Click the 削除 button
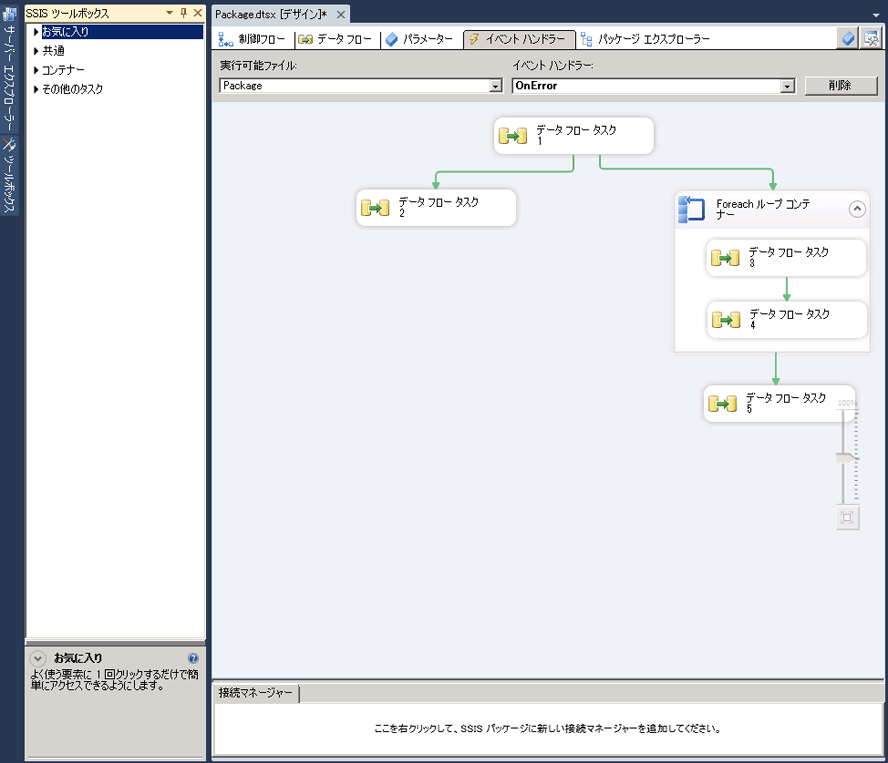Screen dimensions: 888x763 [840, 86]
